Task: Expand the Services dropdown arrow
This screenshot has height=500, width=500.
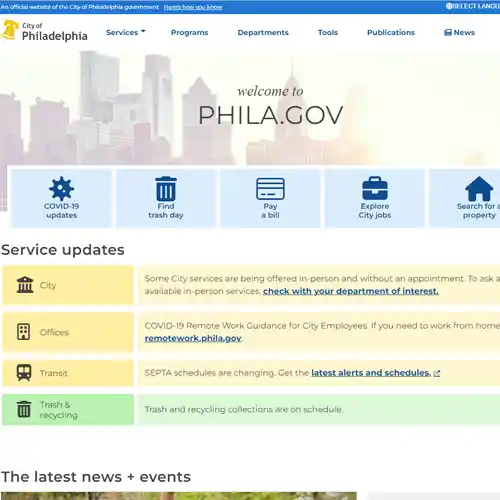Action: (x=143, y=31)
